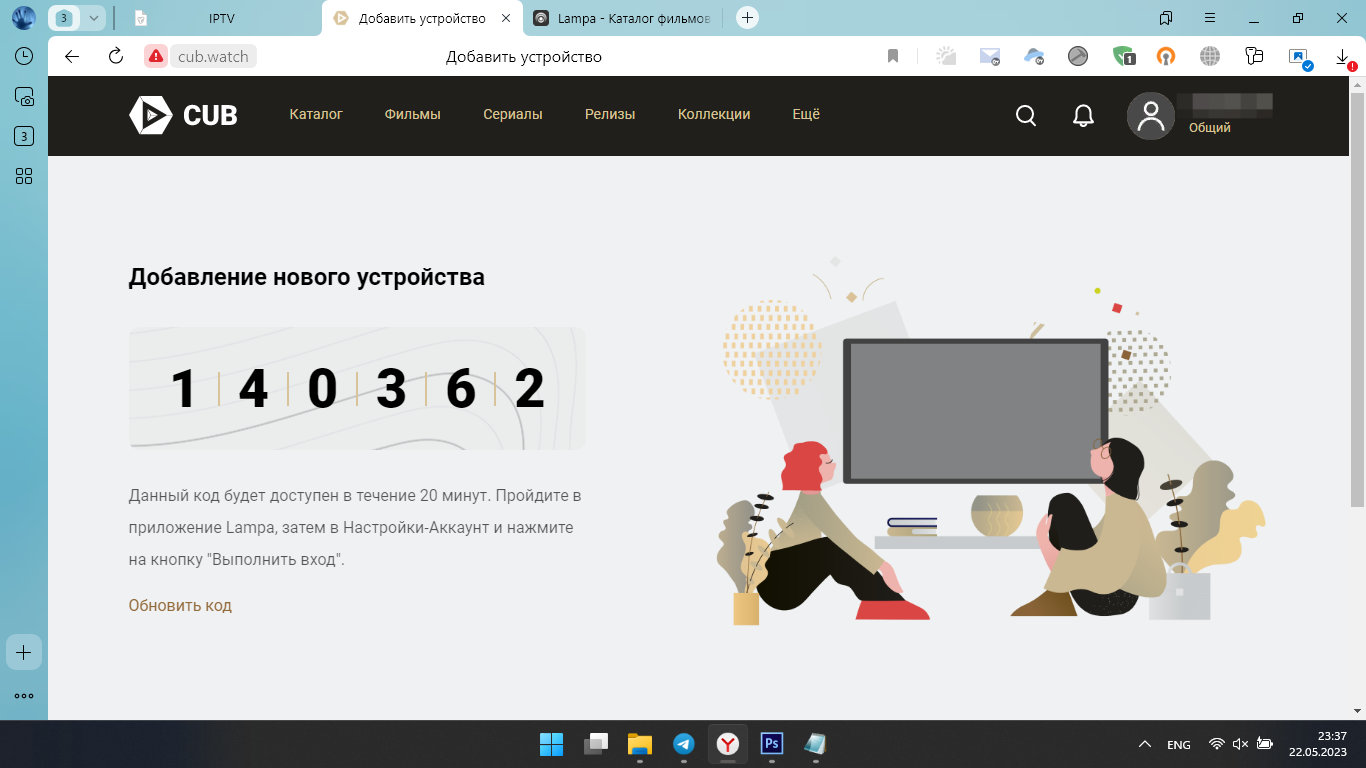Open the Фильмы menu item

click(412, 114)
